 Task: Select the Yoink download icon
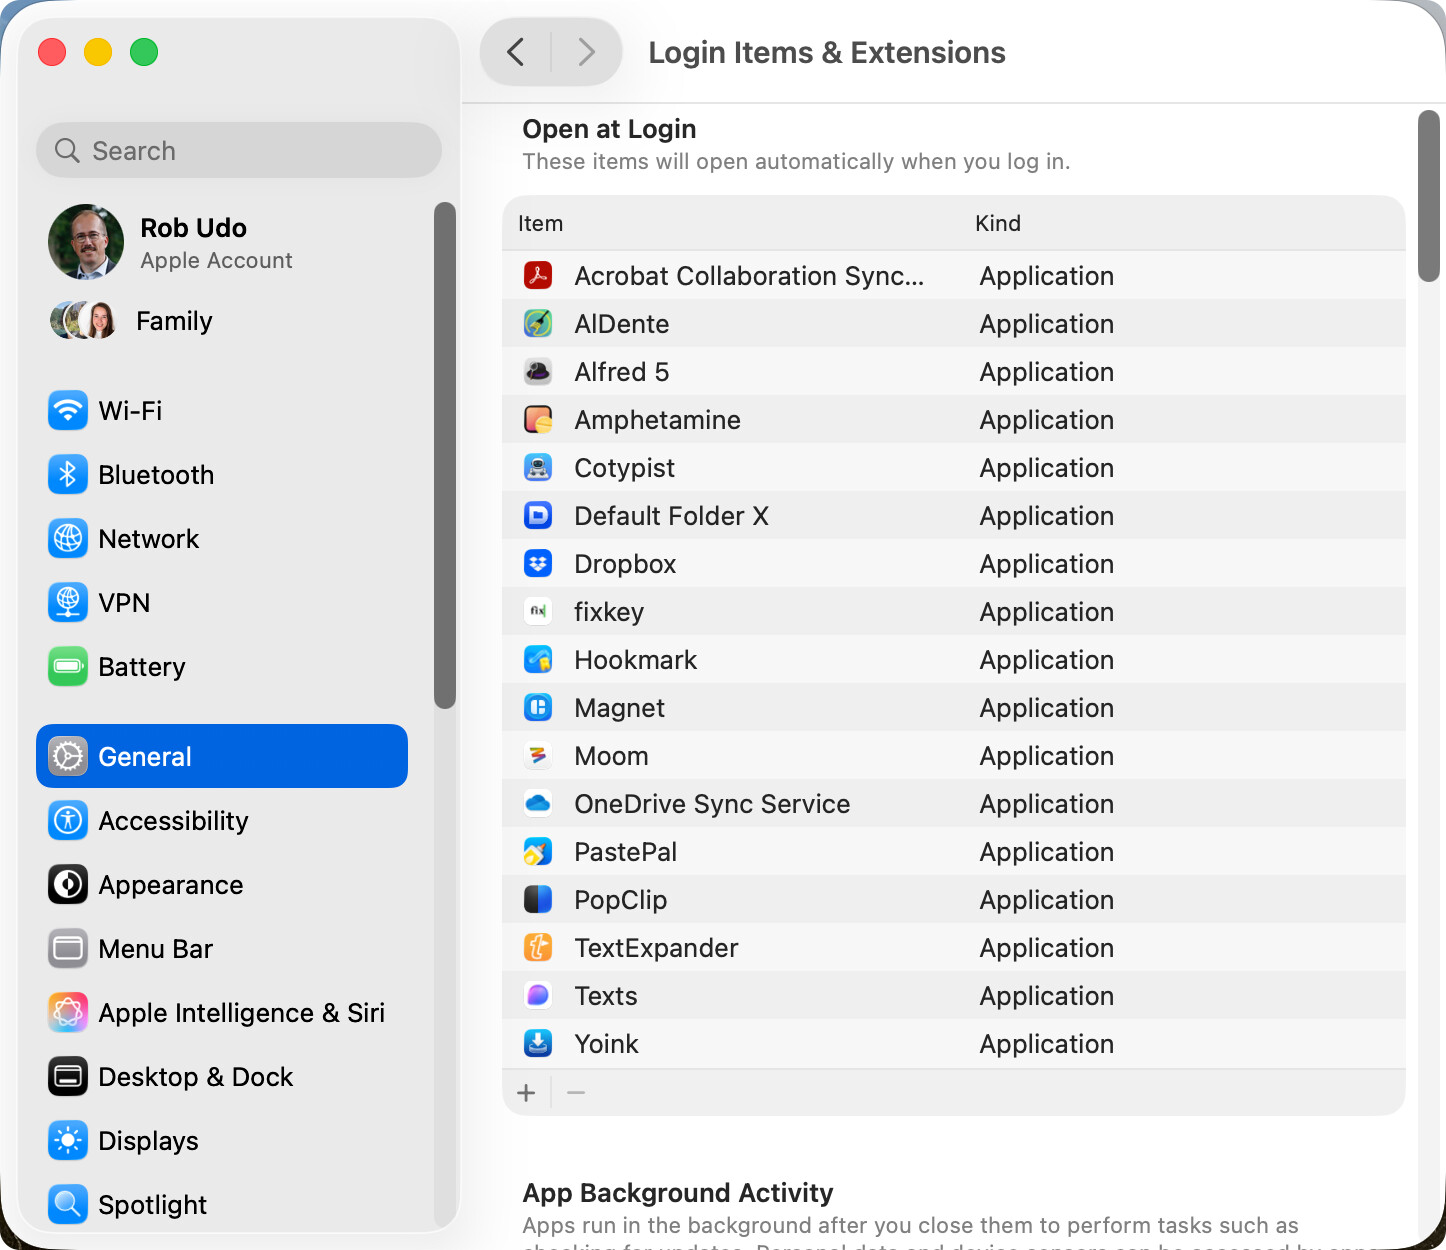click(x=538, y=1044)
